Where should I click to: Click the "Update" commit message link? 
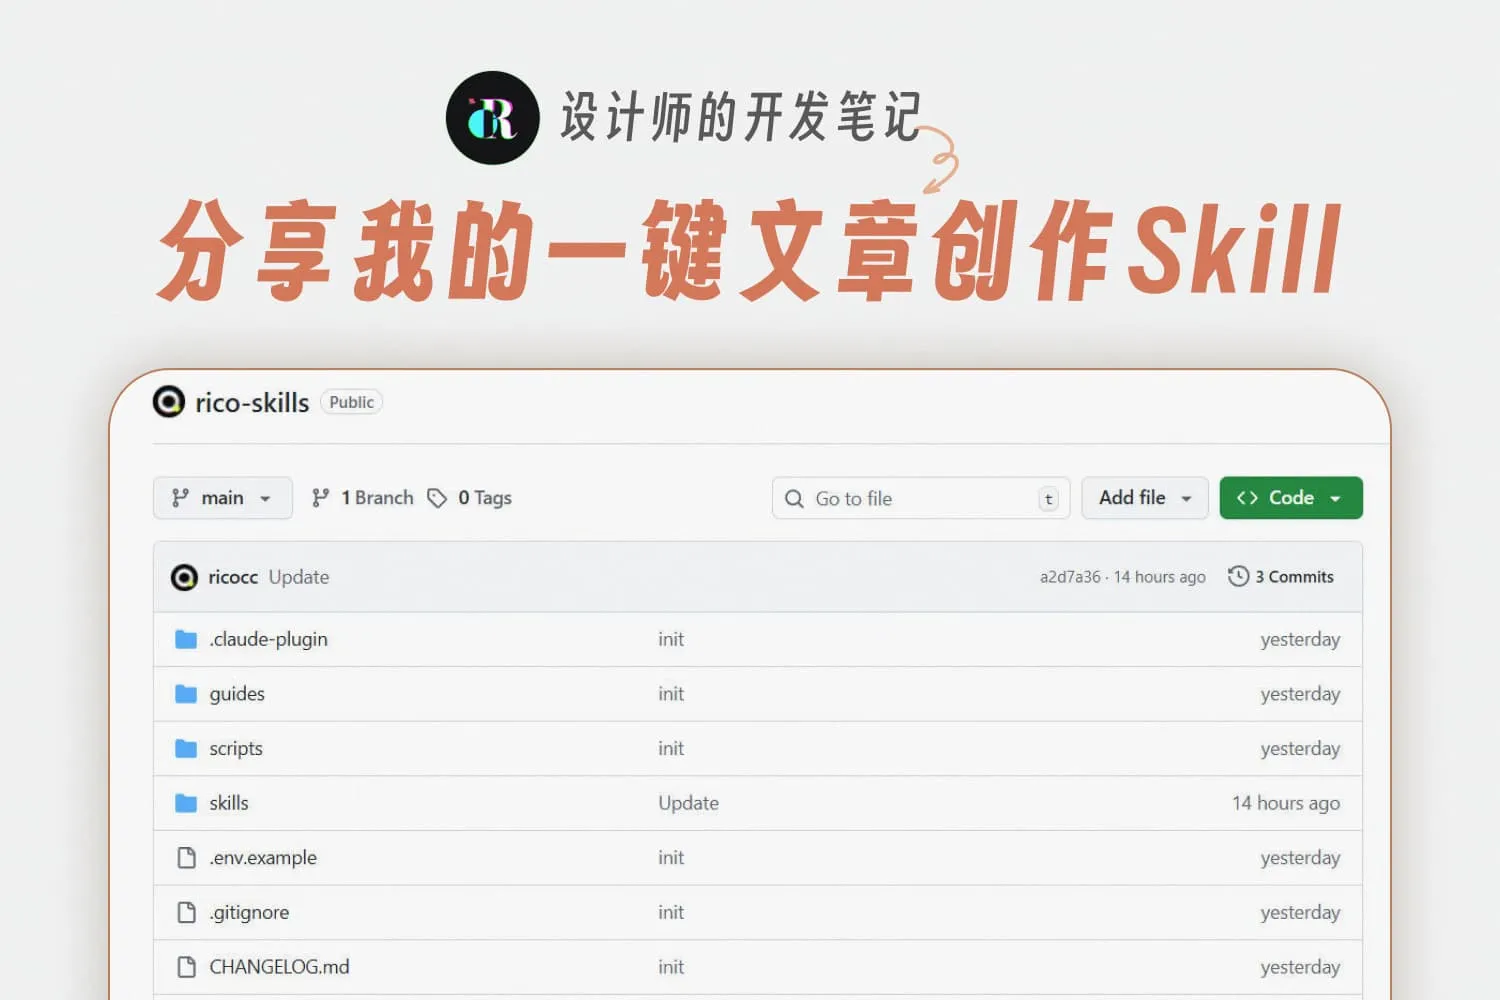click(x=300, y=577)
